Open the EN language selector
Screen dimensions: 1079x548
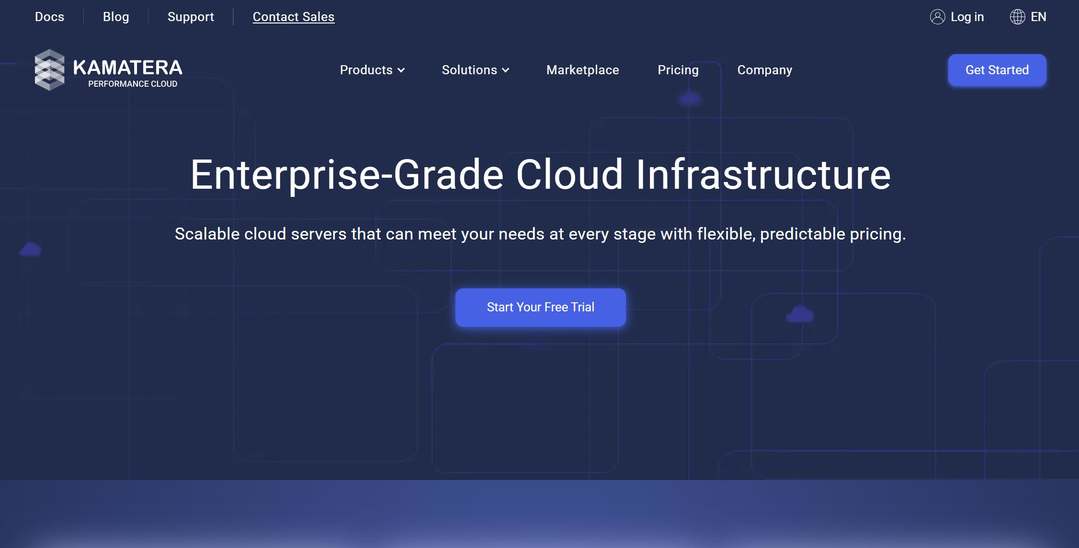(1038, 17)
